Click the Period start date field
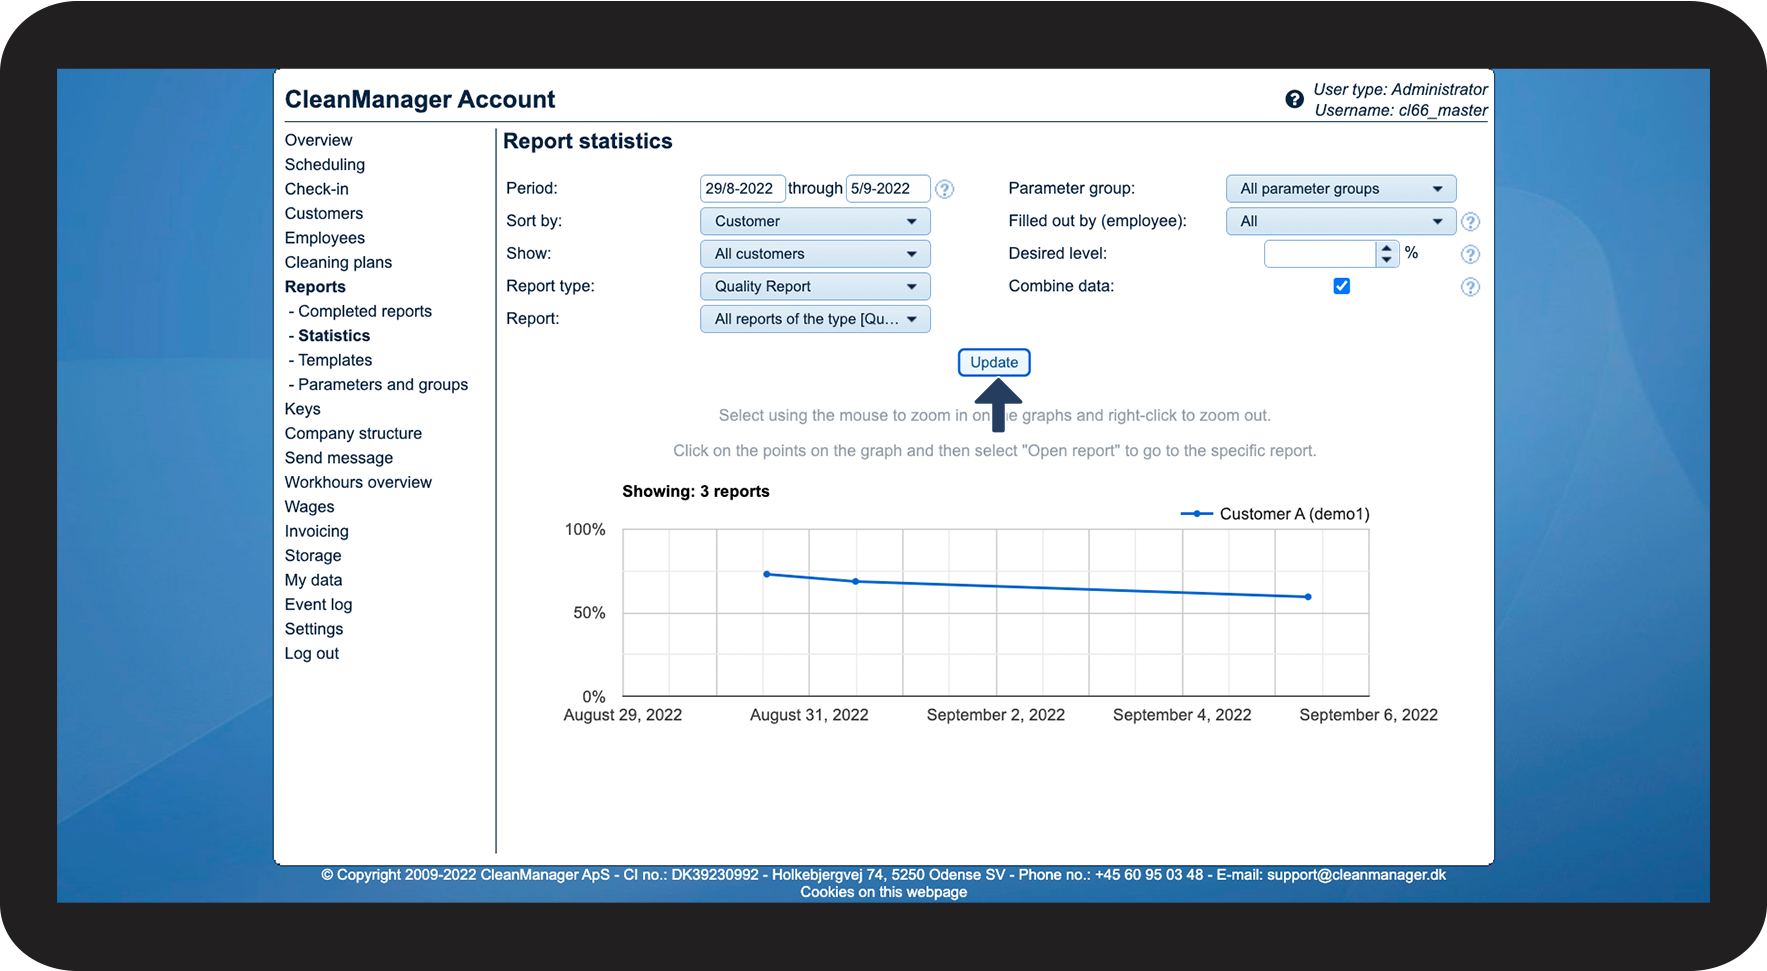This screenshot has height=971, width=1767. (x=741, y=189)
